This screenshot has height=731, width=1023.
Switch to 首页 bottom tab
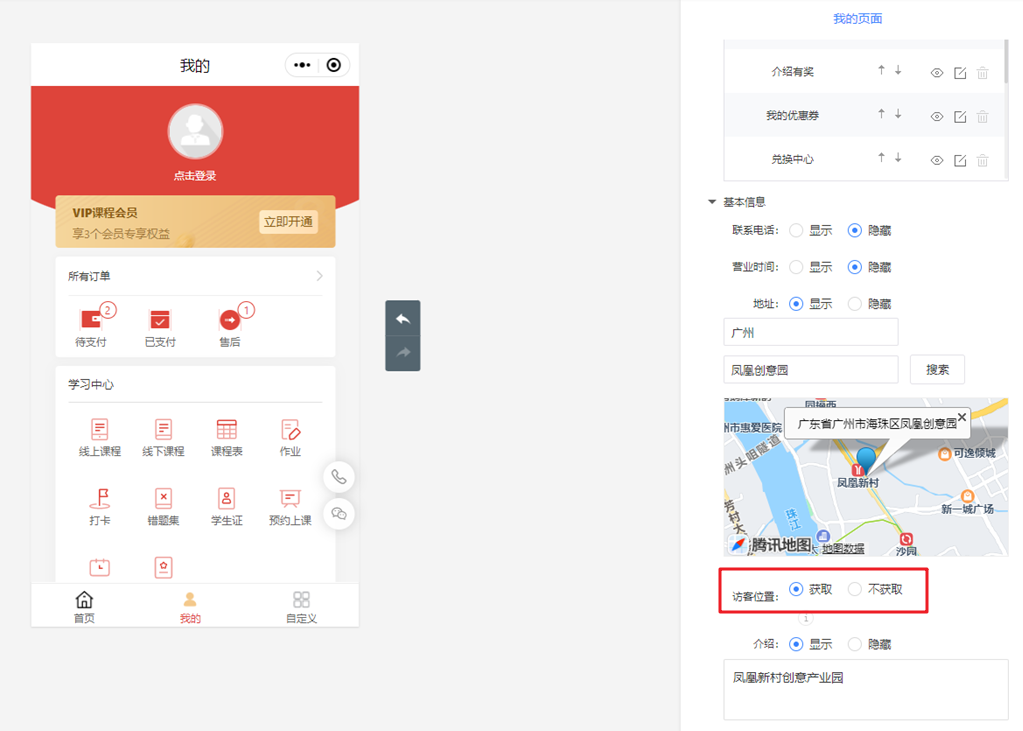(x=84, y=607)
